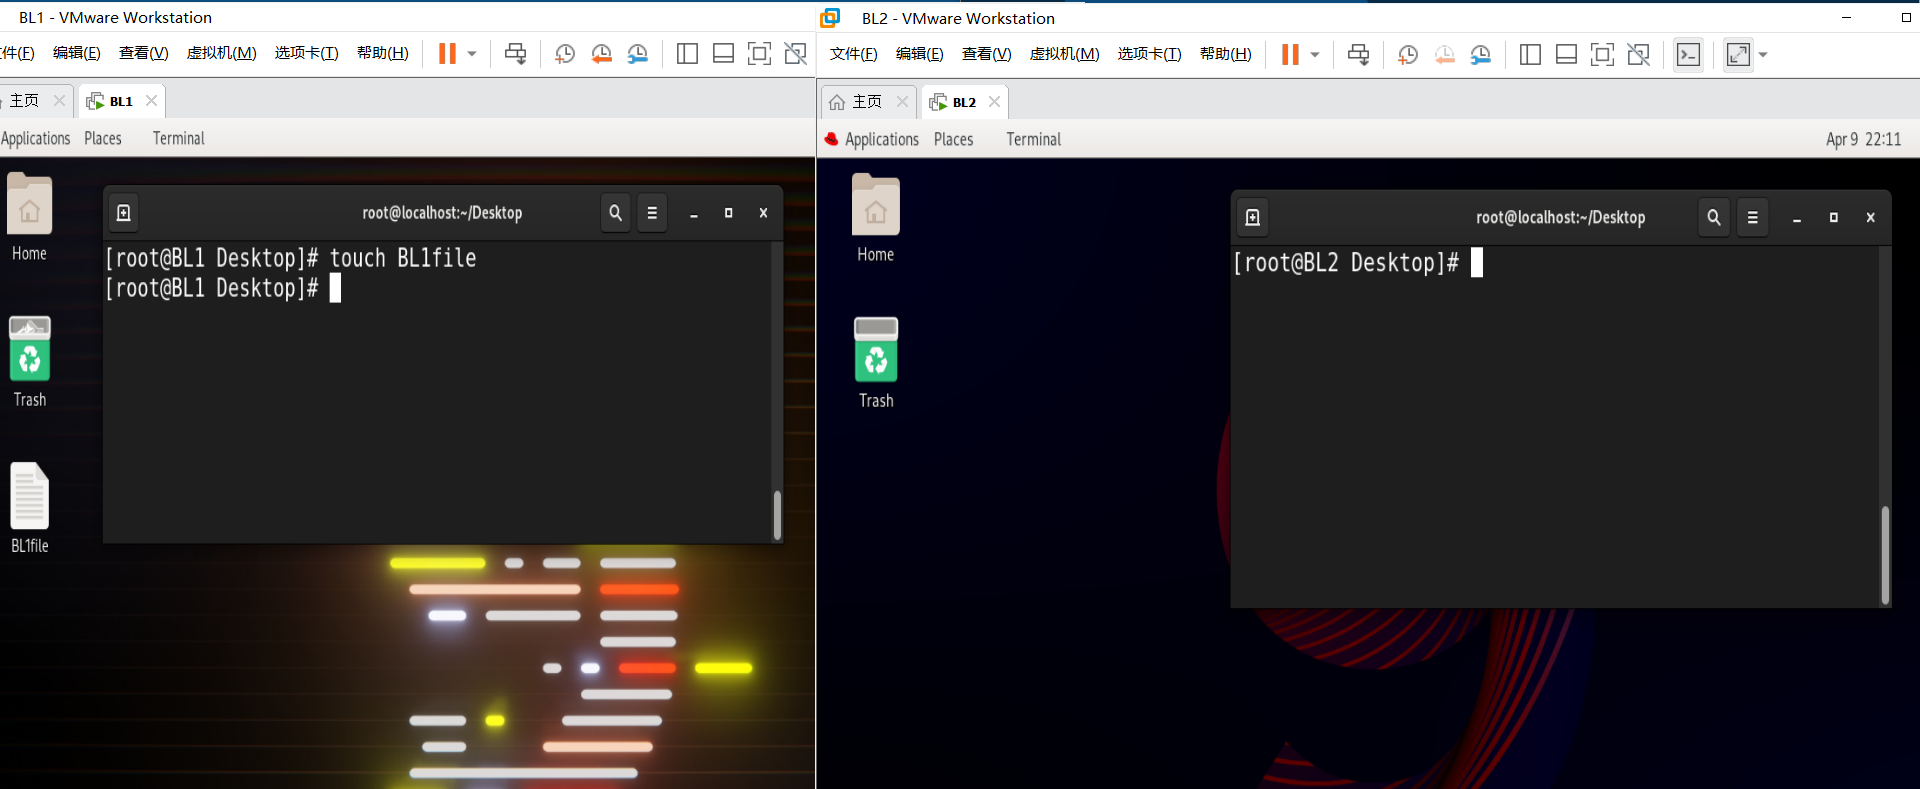Open 选项卡(T) menu in BL2 window
Screen dimensions: 1920x789
click(1149, 54)
